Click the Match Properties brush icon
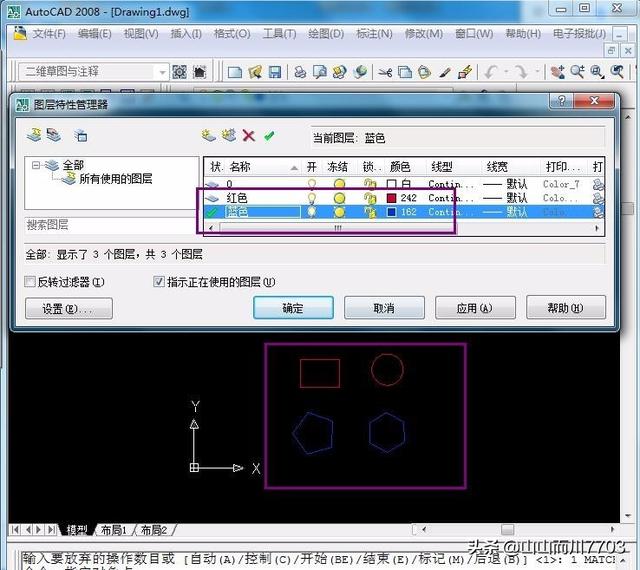 point(445,73)
